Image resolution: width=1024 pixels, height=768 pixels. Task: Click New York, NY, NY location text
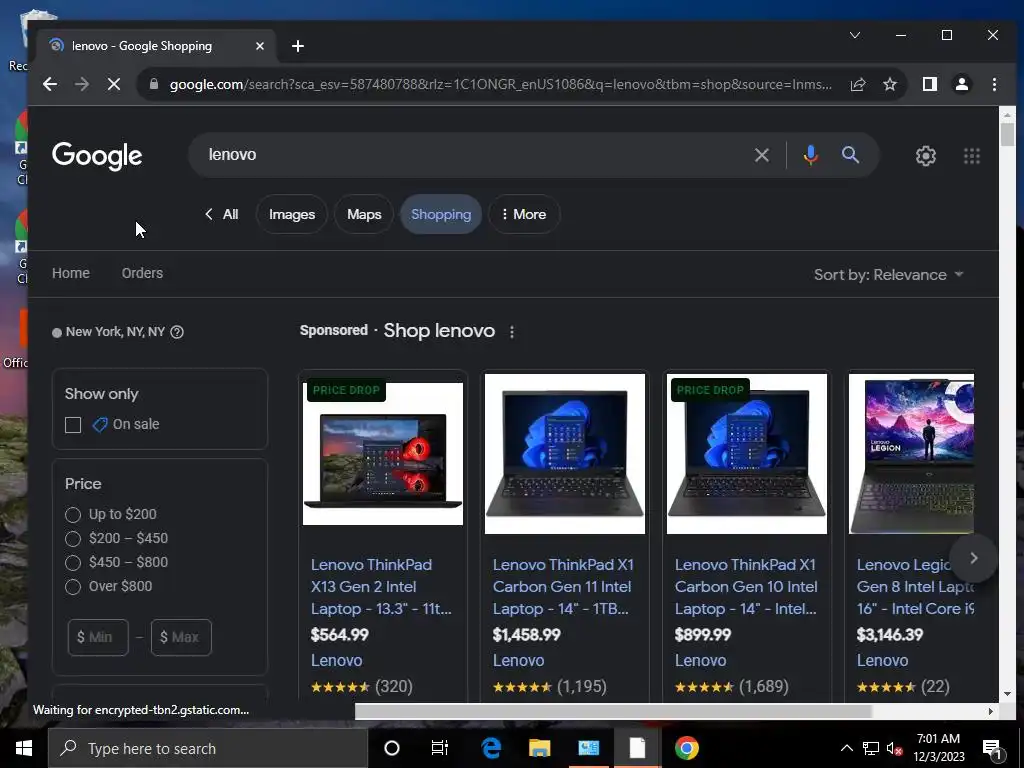click(115, 332)
